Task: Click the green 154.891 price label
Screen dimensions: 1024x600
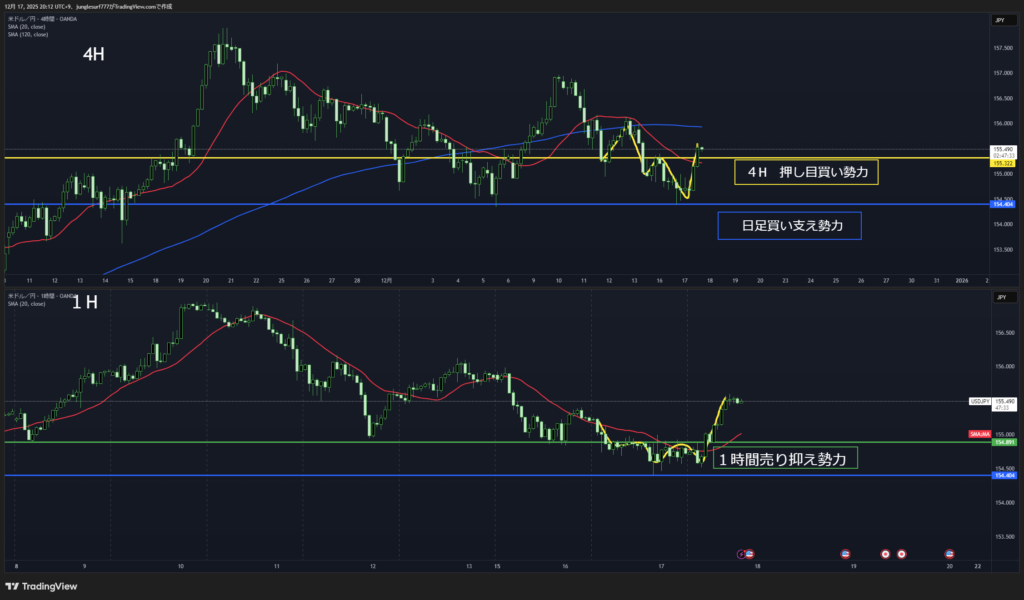Action: (x=1003, y=442)
